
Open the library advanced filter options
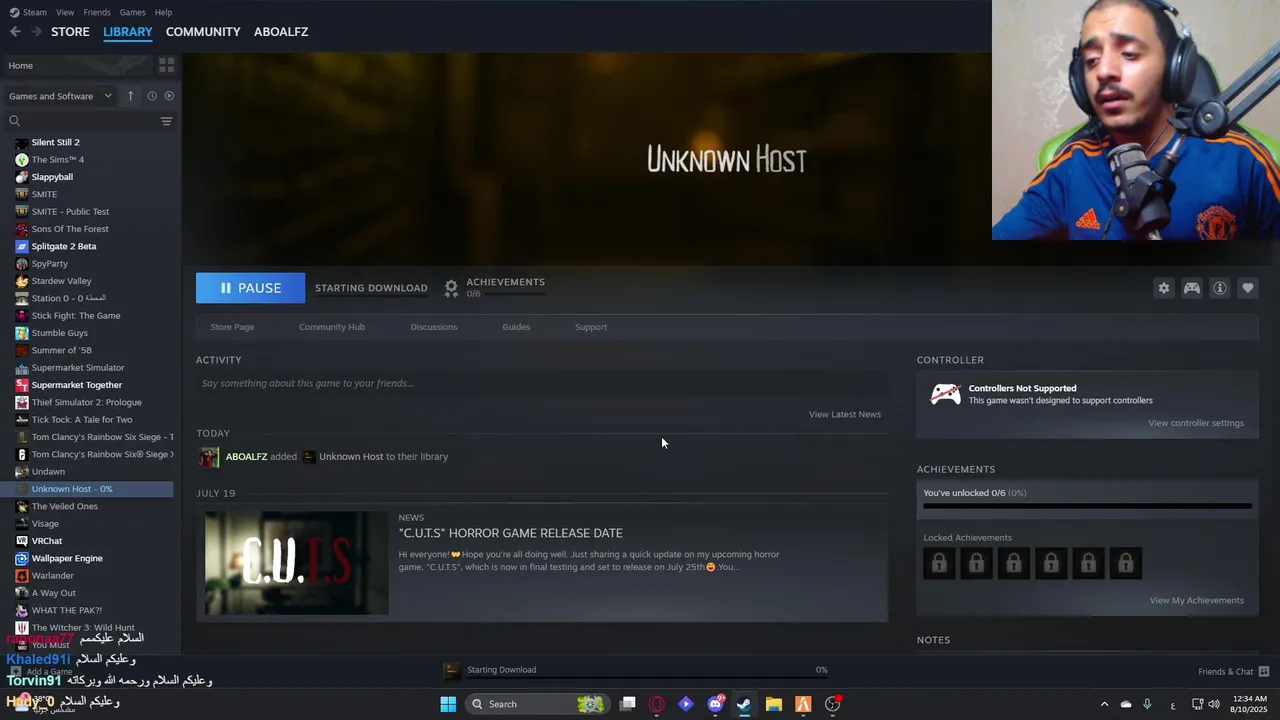point(166,121)
